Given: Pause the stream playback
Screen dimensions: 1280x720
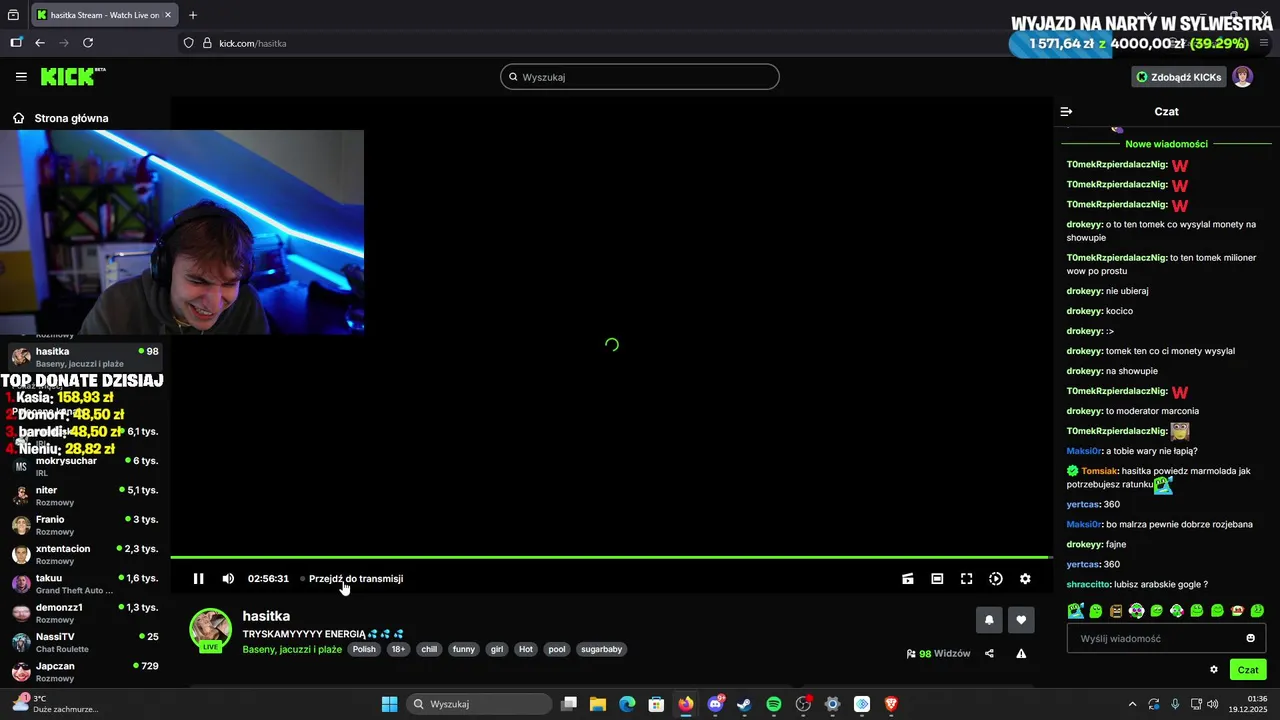Looking at the screenshot, I should 199,578.
